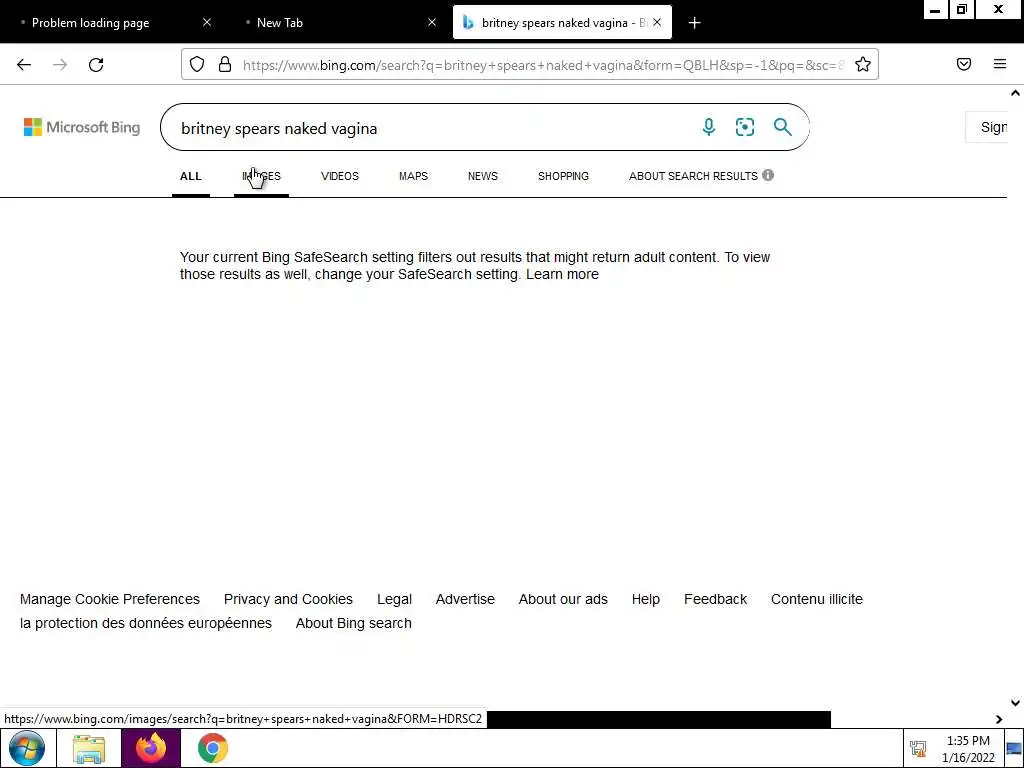Restore down the Firefox window
This screenshot has height=768, width=1024.
tap(962, 10)
